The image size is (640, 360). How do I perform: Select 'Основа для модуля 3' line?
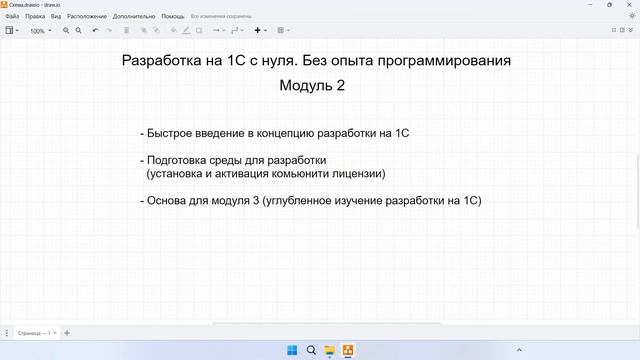pos(311,200)
